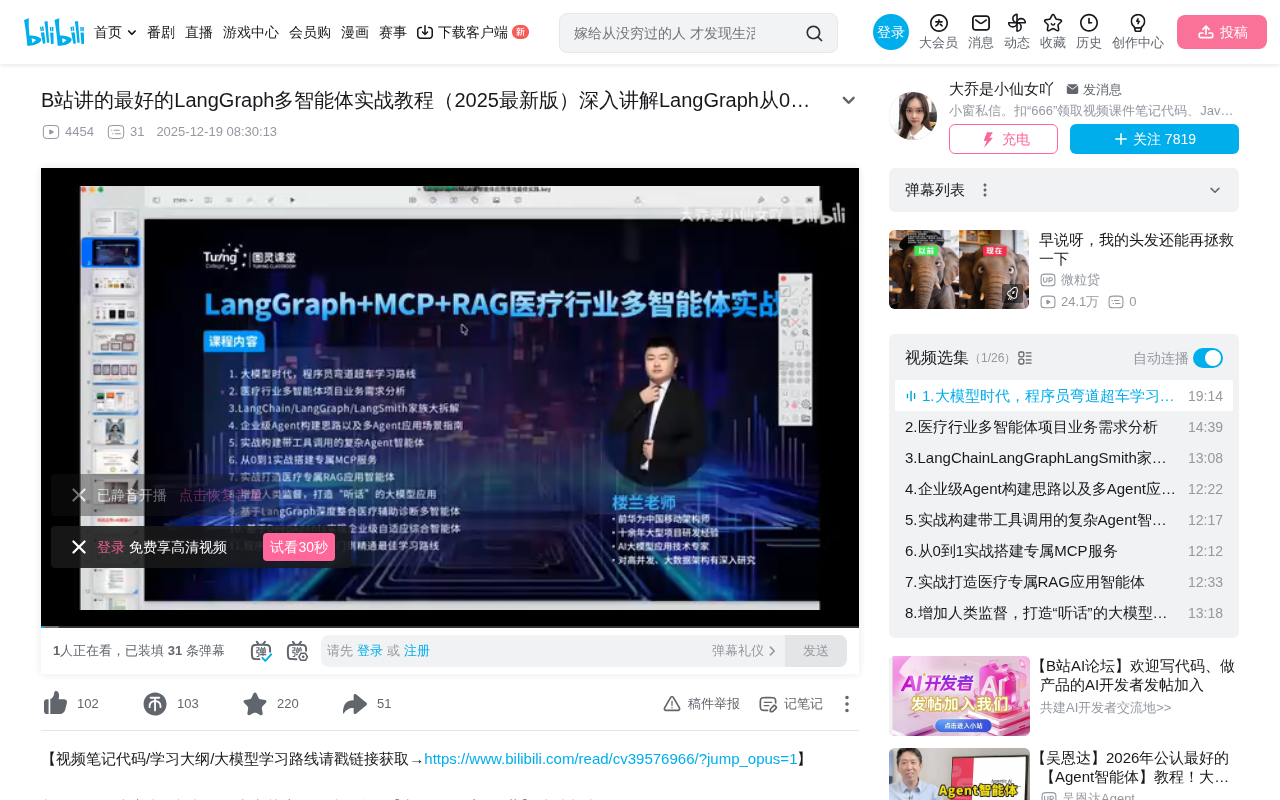Screen dimensions: 1280x800
Task: Open the AI开发者 banner thumbnail
Action: click(959, 696)
